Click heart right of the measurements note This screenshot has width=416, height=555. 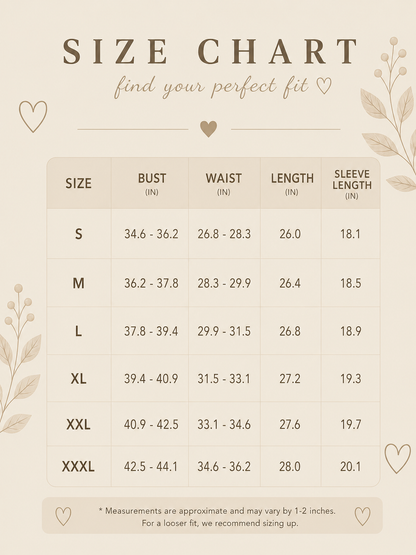click(363, 516)
